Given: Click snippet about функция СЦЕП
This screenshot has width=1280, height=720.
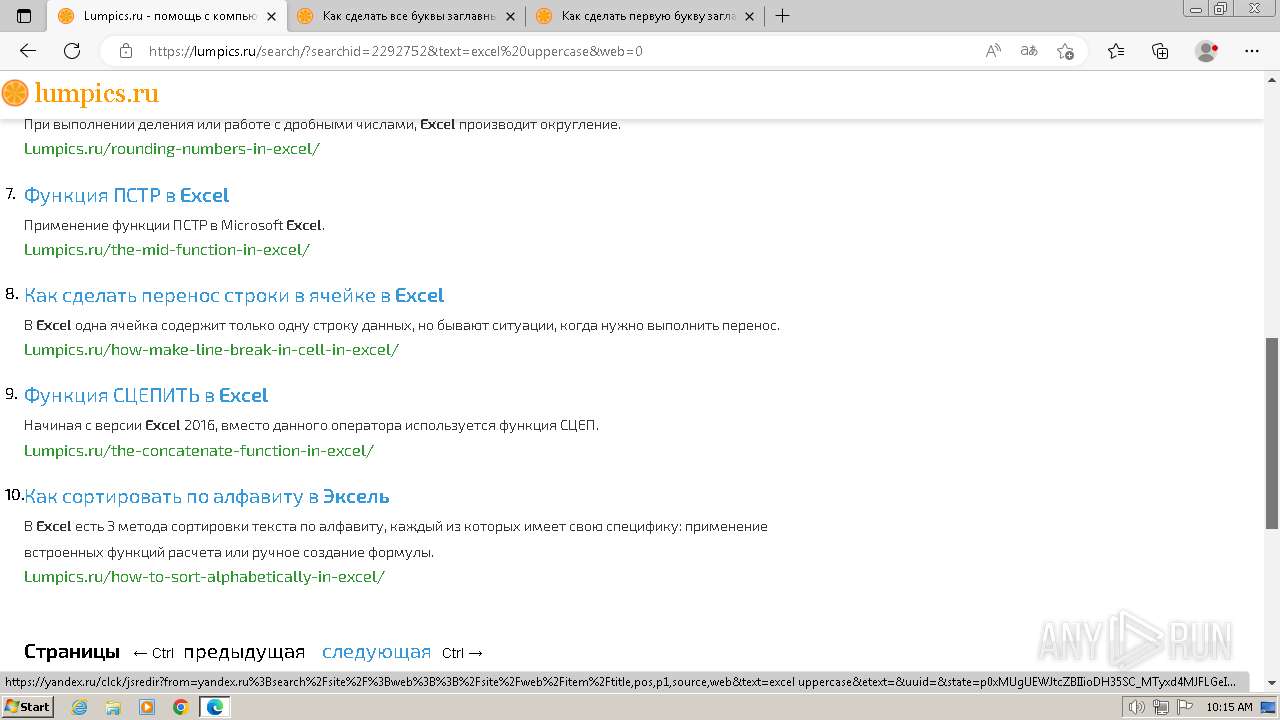Looking at the screenshot, I should click(x=311, y=425).
